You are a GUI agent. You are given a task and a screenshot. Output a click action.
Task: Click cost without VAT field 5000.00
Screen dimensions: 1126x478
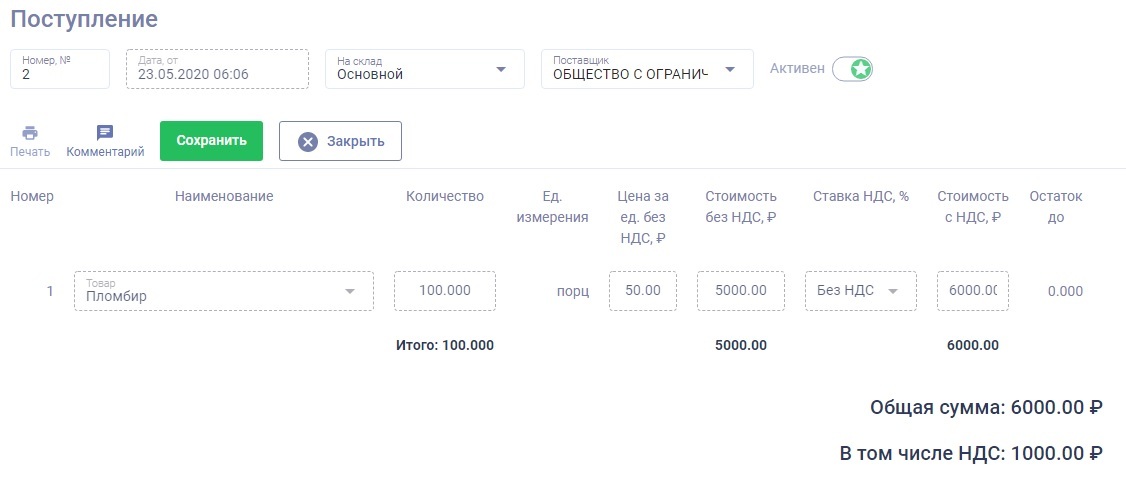[741, 291]
